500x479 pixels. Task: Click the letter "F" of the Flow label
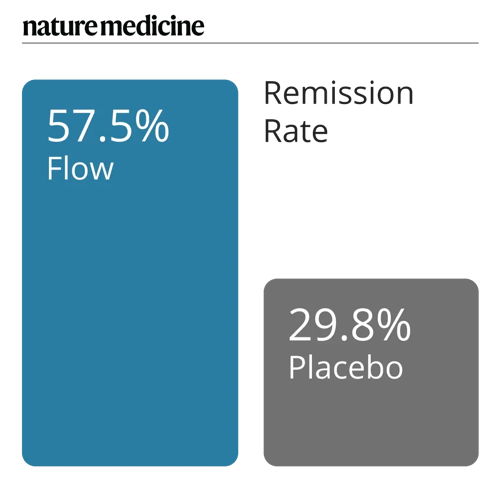click(54, 169)
